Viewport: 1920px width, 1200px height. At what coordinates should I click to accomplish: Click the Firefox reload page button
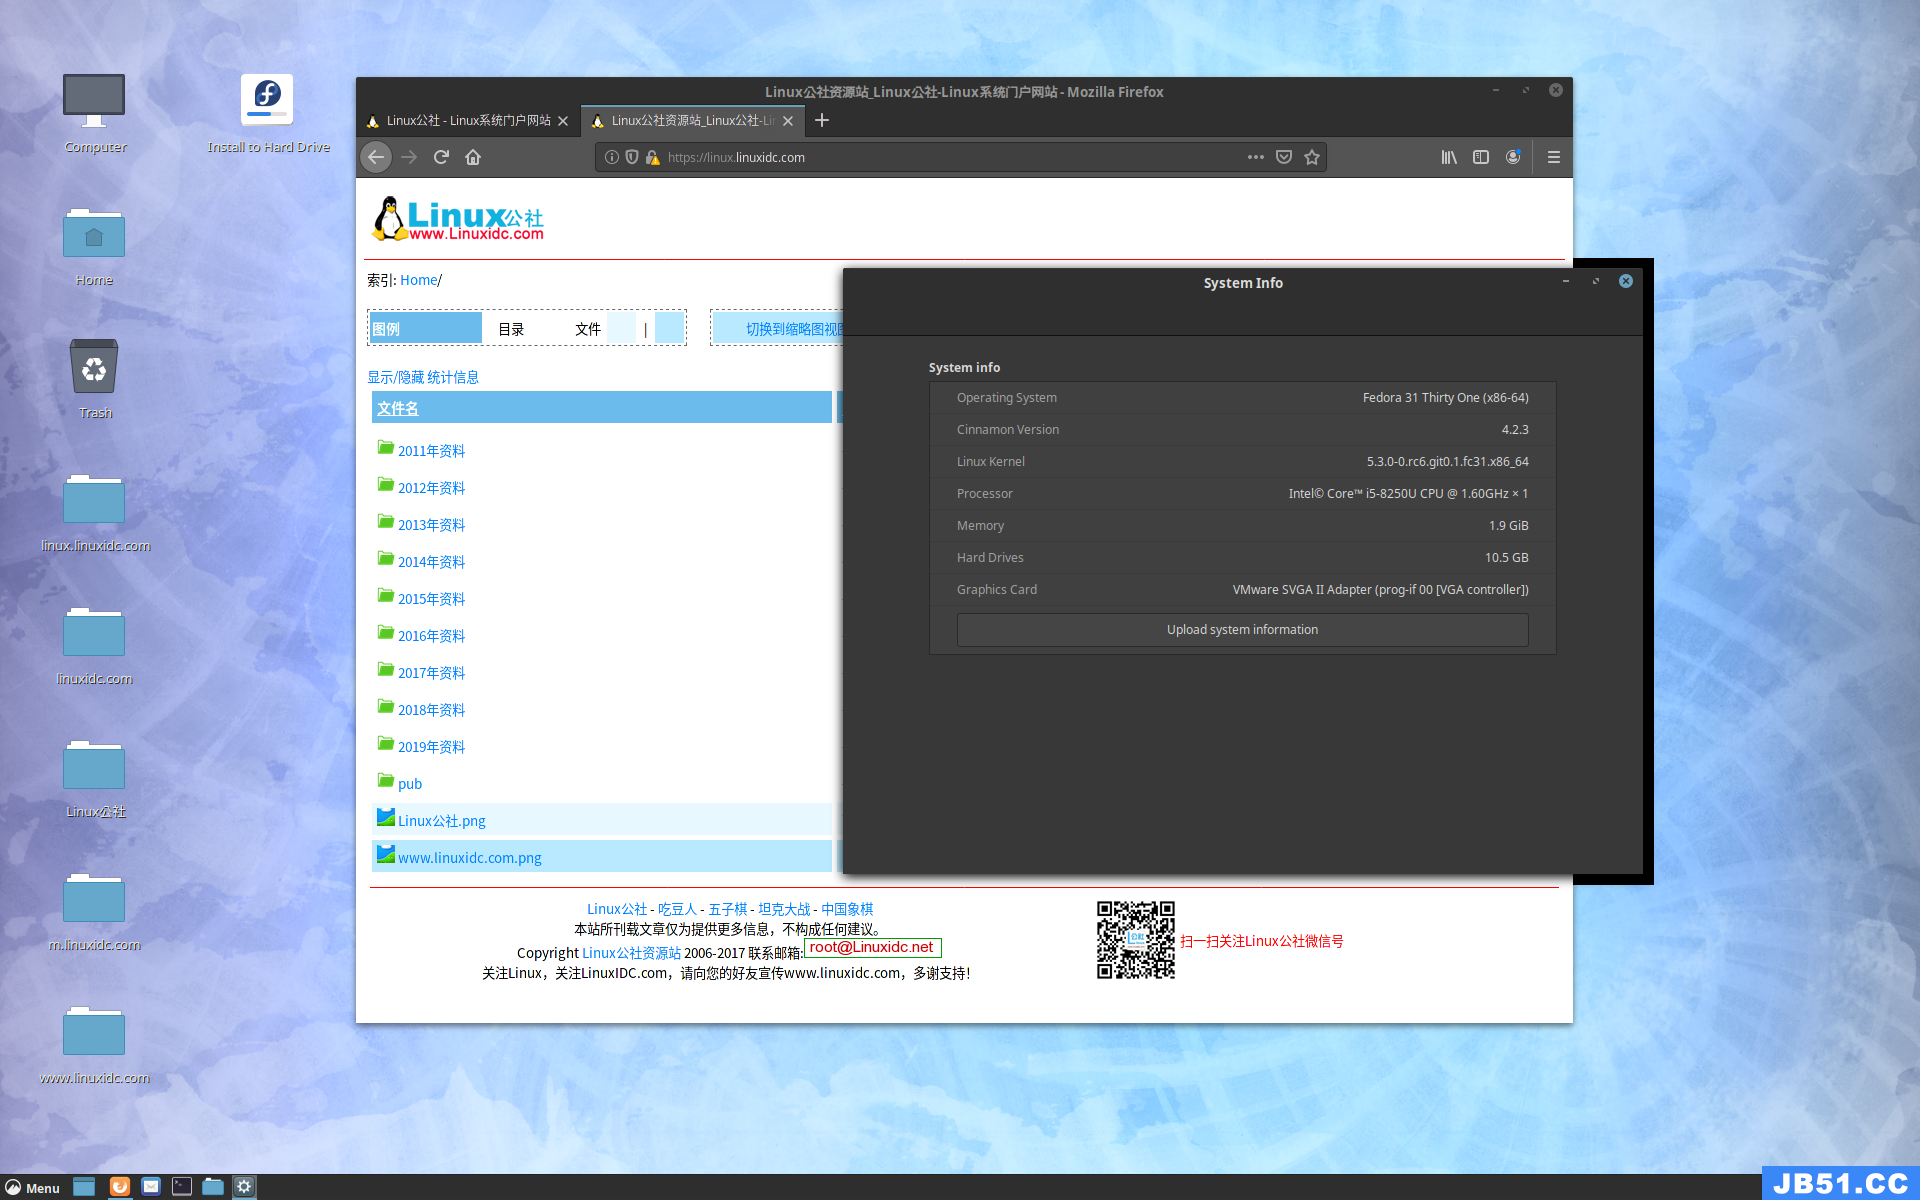click(x=442, y=156)
